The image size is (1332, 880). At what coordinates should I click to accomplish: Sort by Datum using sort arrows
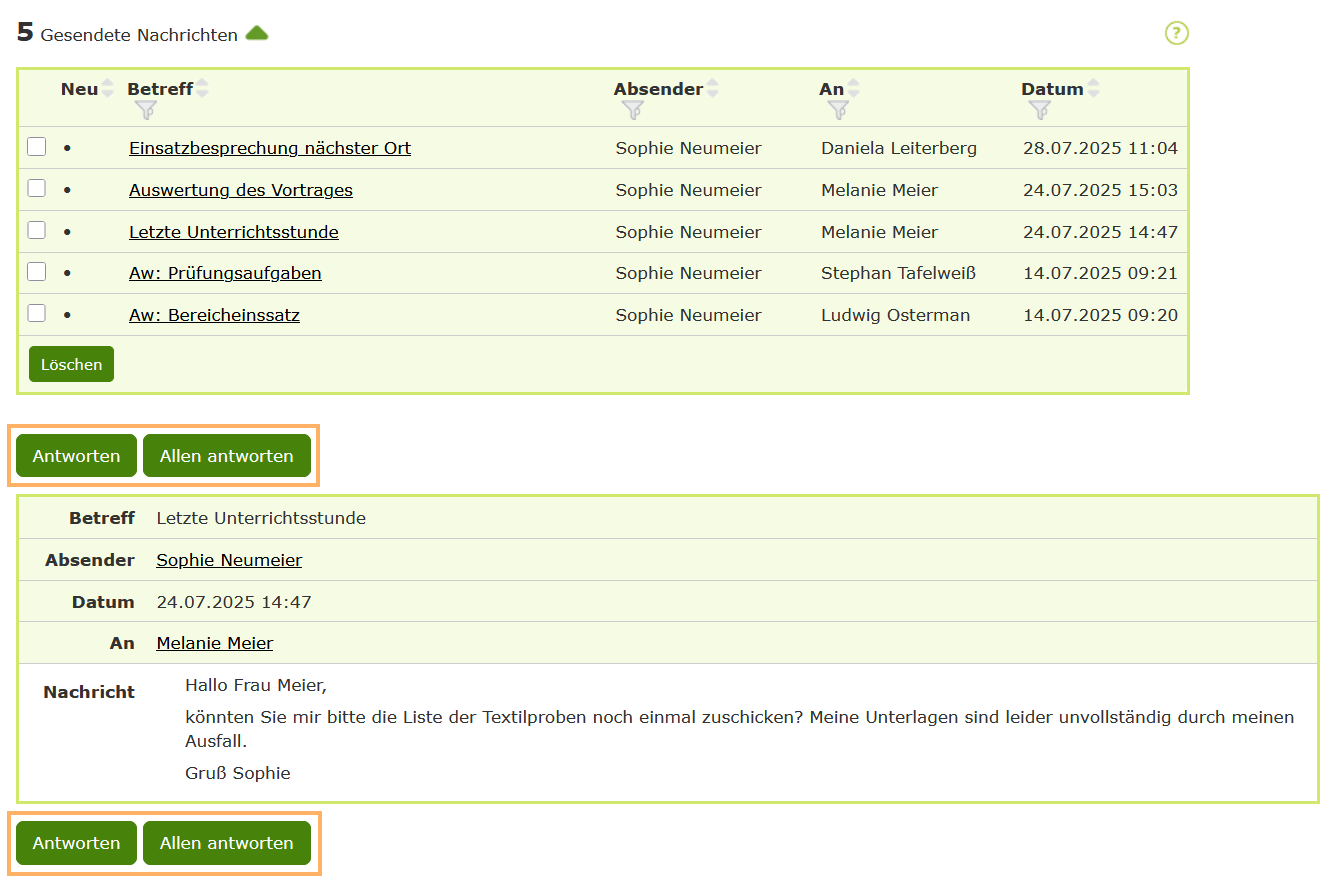click(x=1093, y=89)
